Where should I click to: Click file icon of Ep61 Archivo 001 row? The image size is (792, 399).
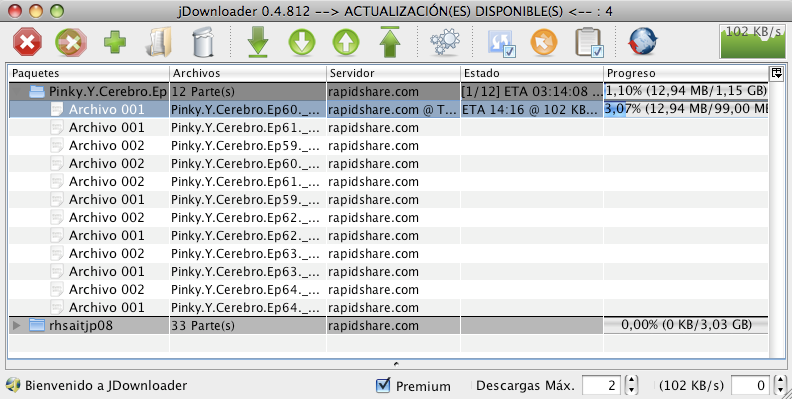coord(57,127)
